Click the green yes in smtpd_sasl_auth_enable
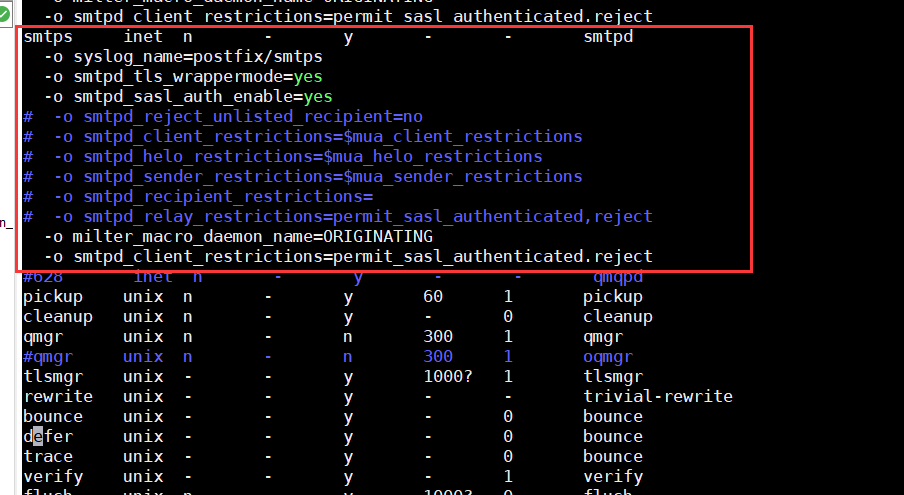Screen dimensions: 904x495 click(x=318, y=96)
